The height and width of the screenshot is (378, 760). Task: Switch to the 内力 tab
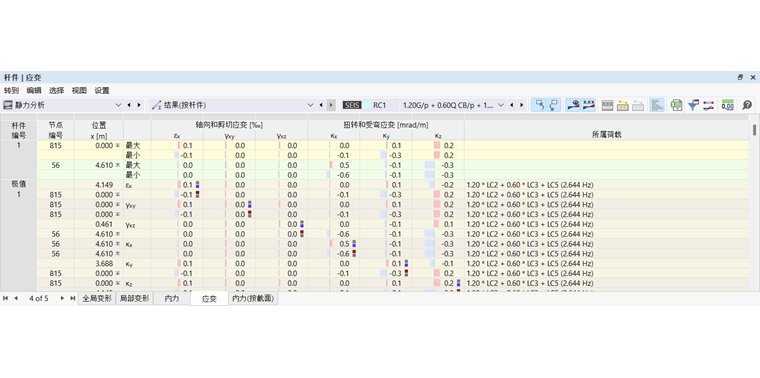click(172, 299)
